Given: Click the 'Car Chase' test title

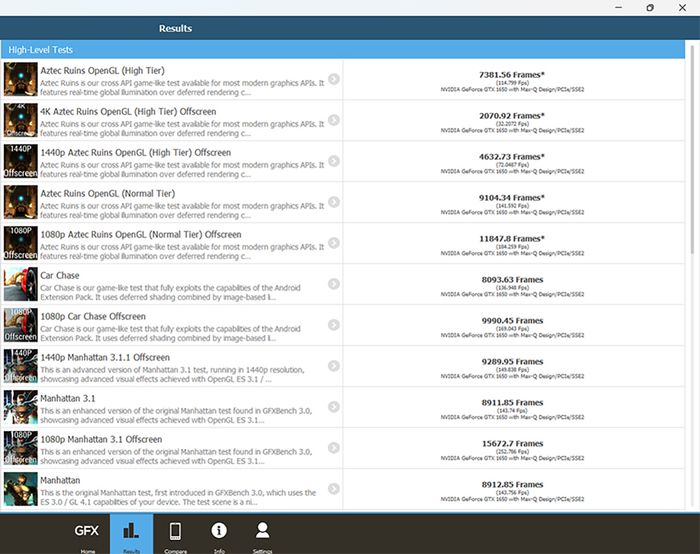Looking at the screenshot, I should (60, 275).
